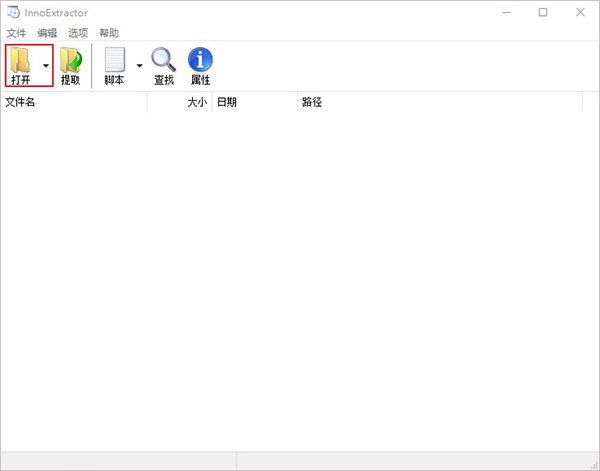Screen dimensions: 600x471
Task: Maximize the InnoExtractor window
Action: pos(543,13)
